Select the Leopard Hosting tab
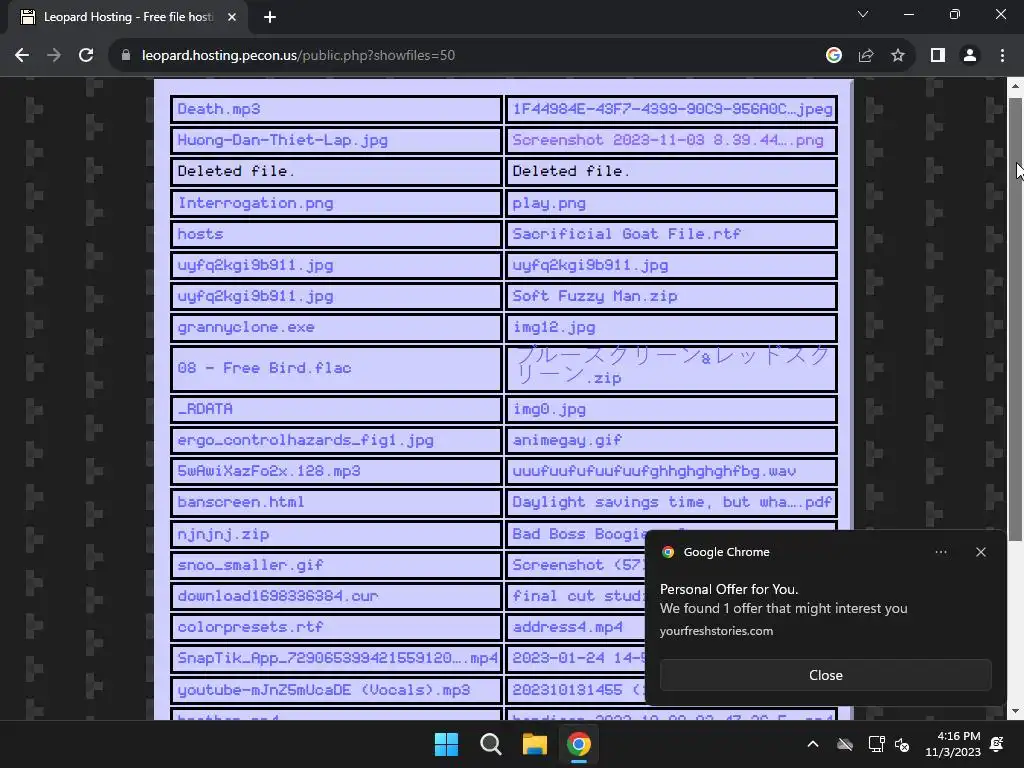This screenshot has width=1024, height=768. tap(128, 17)
